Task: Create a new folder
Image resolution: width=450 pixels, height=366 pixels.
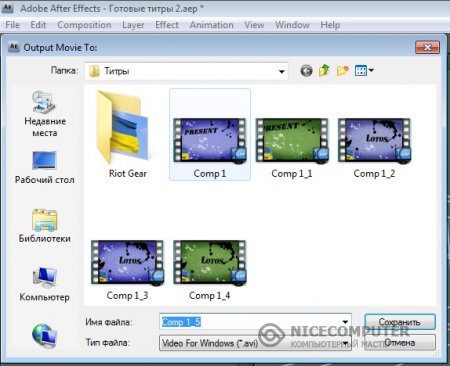Action: [342, 71]
